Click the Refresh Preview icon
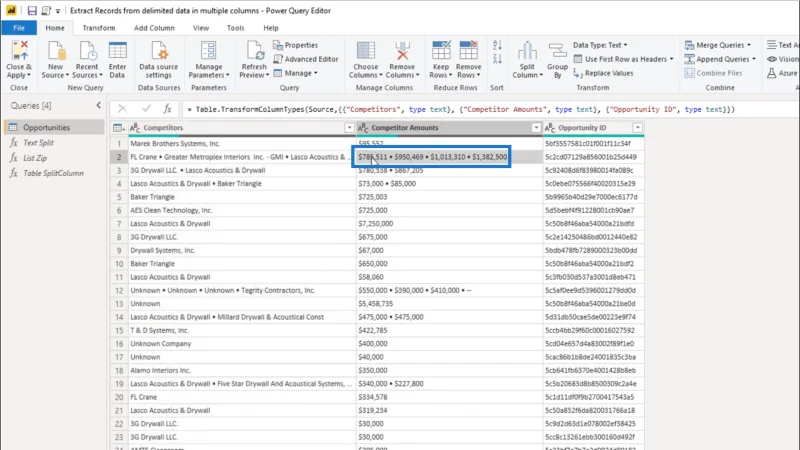 click(254, 51)
